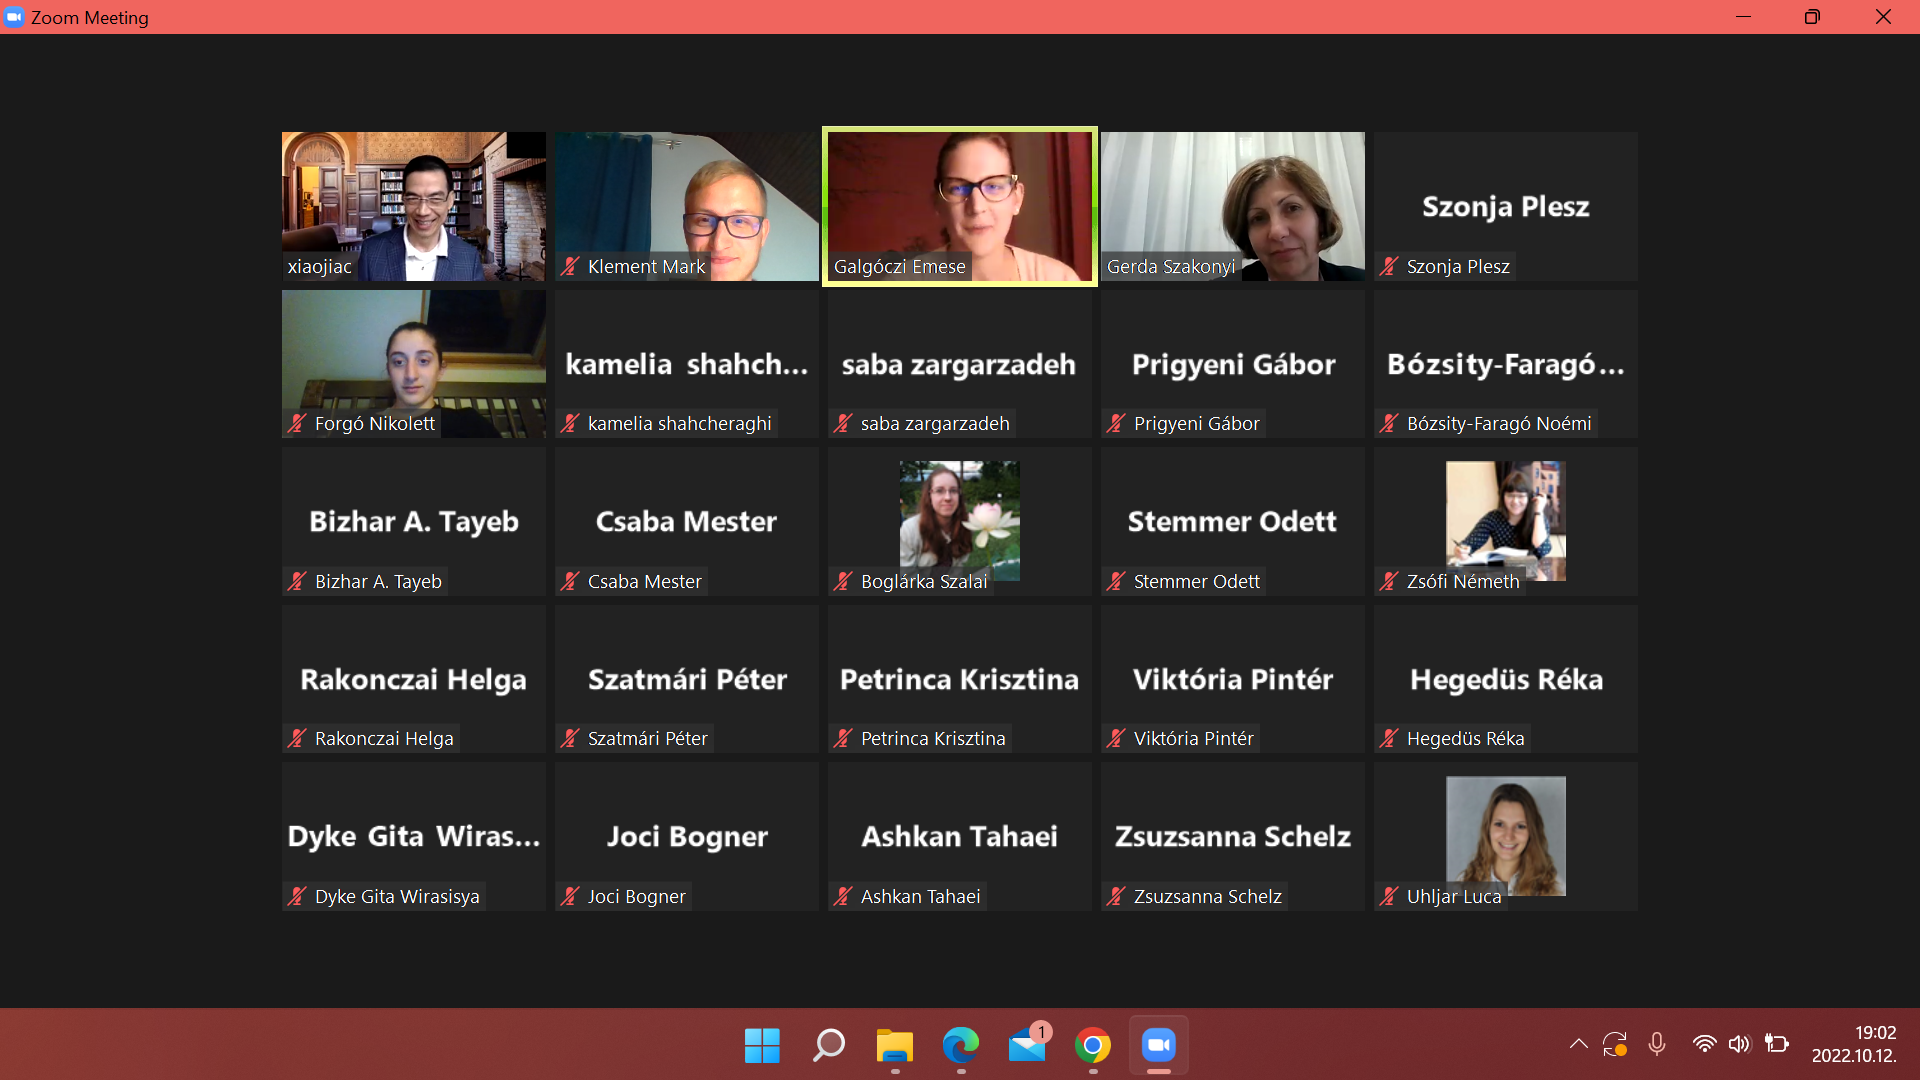This screenshot has width=1920, height=1080.
Task: Click muted mic icon beside Zsófi Németh
Action: pos(1389,581)
